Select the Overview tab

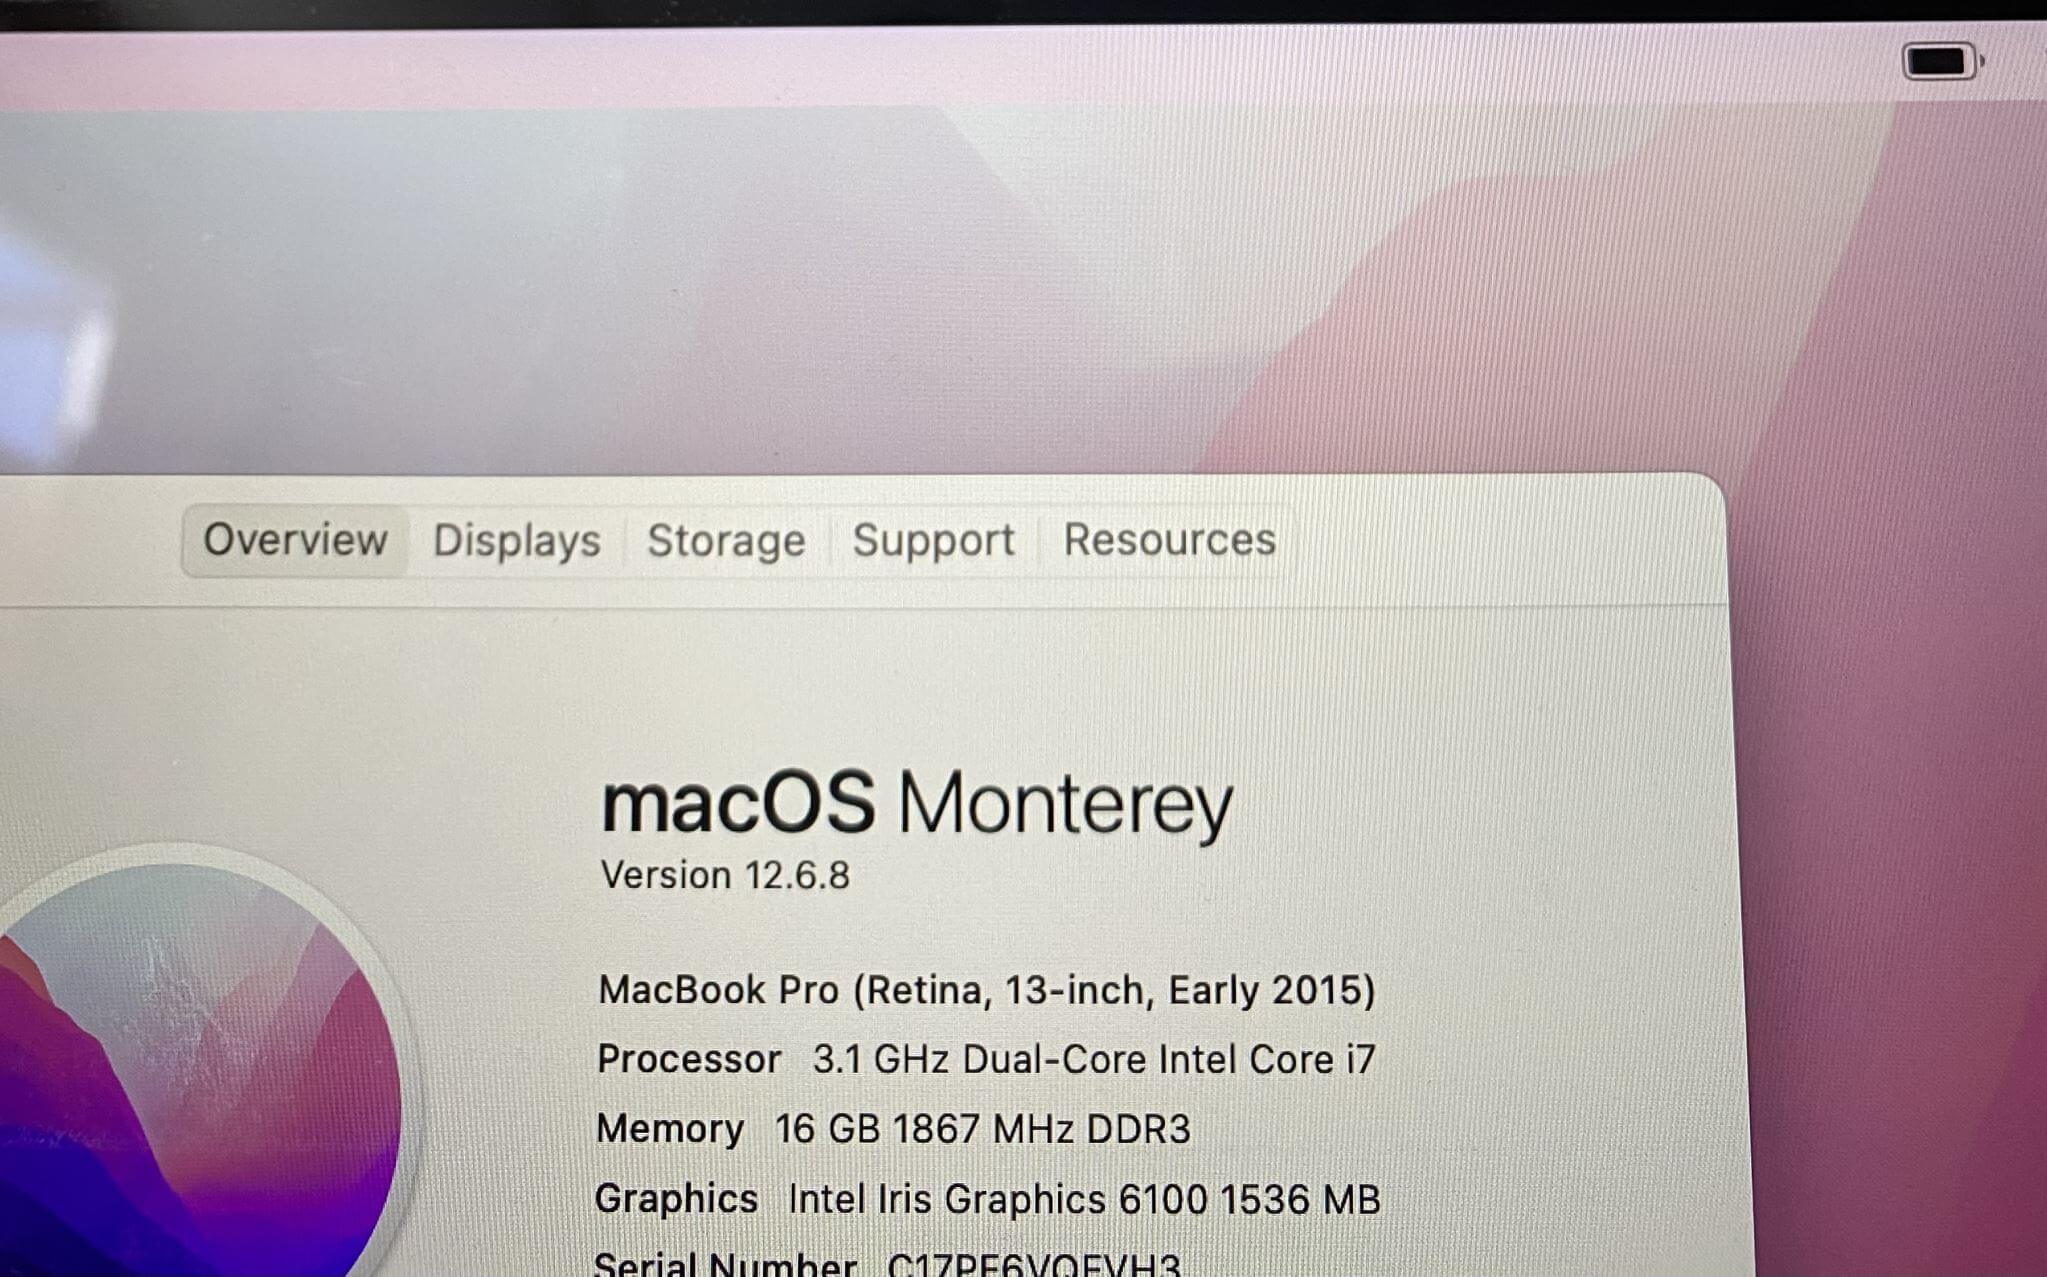295,540
